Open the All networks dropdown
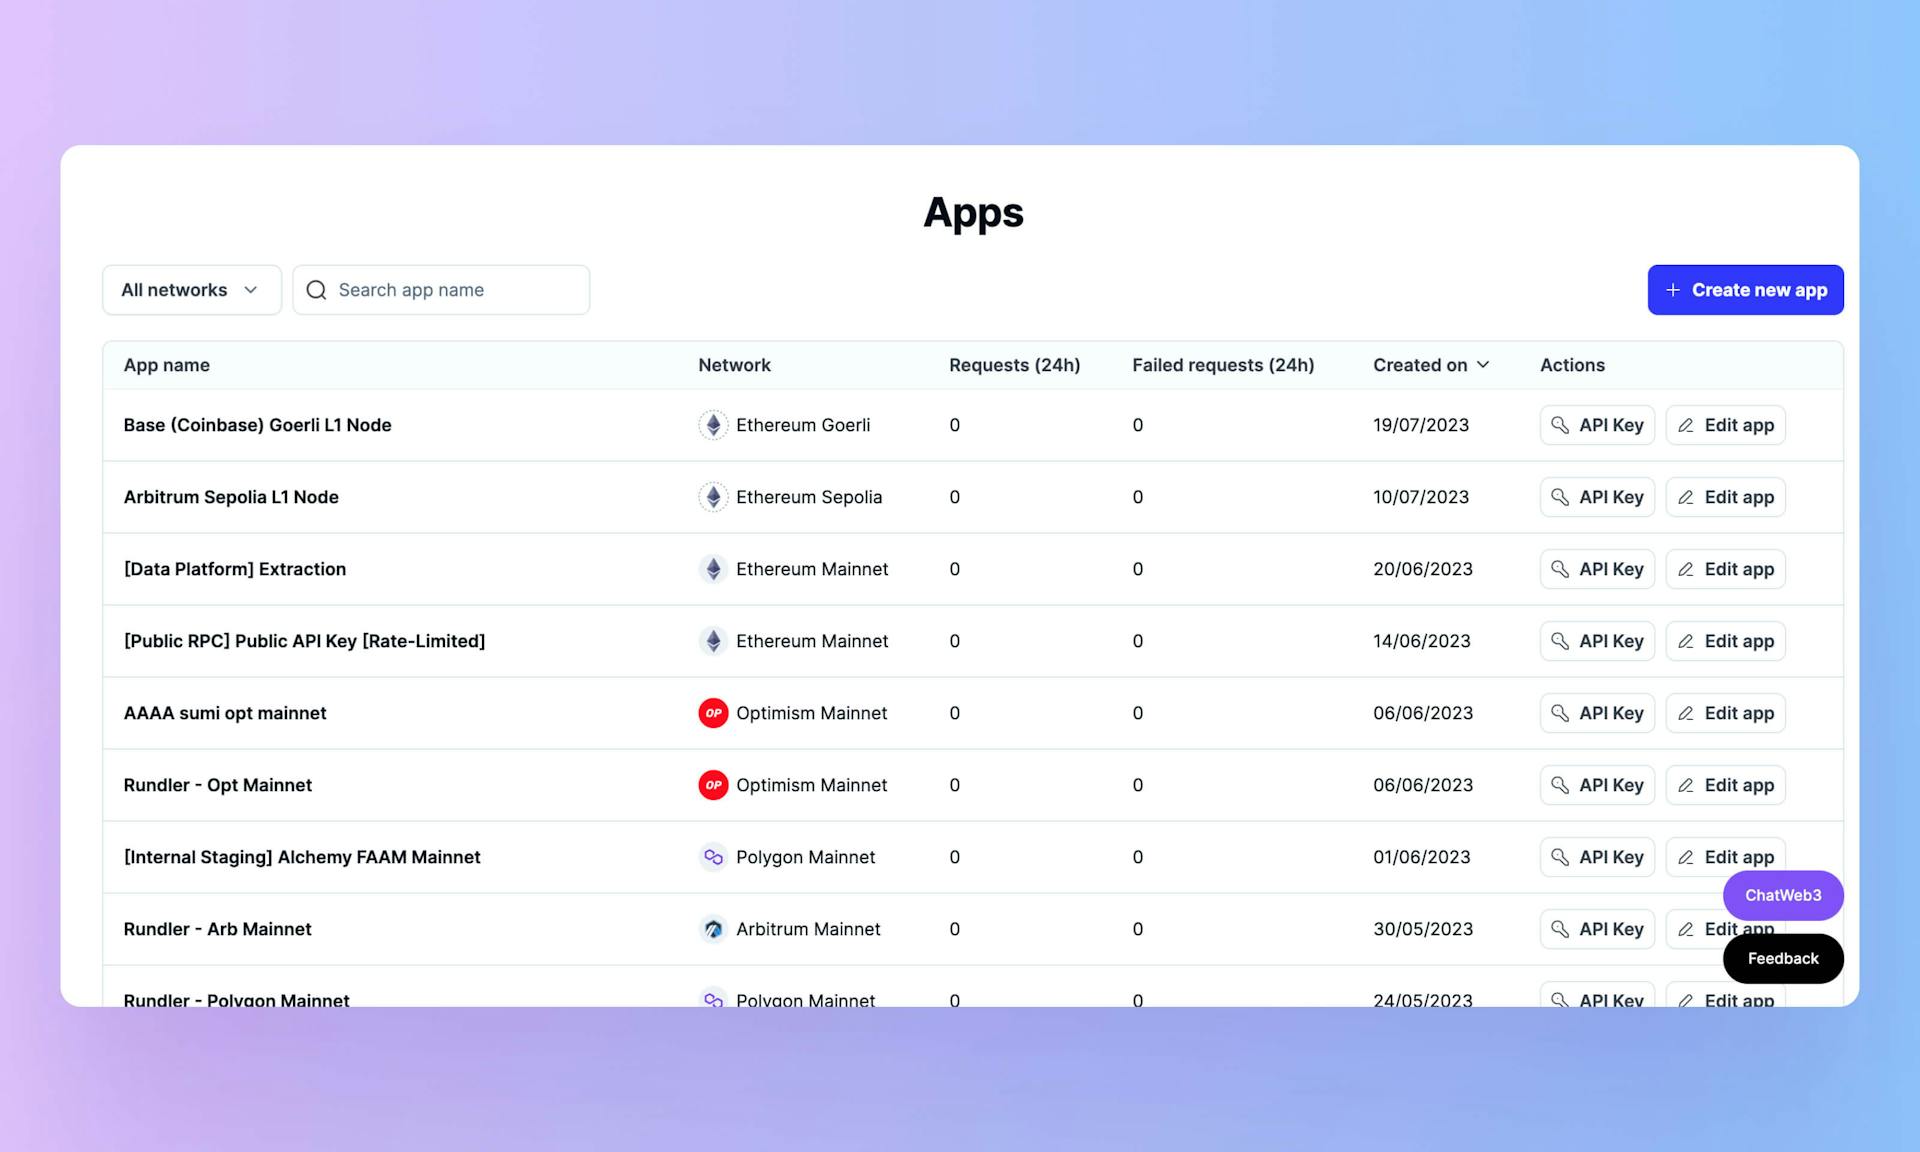 [x=191, y=290]
